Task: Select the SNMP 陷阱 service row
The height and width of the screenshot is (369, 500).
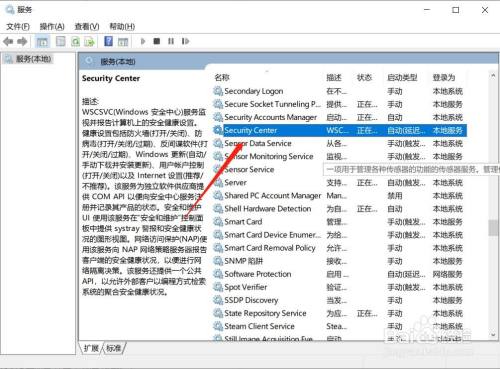Action: (x=340, y=261)
